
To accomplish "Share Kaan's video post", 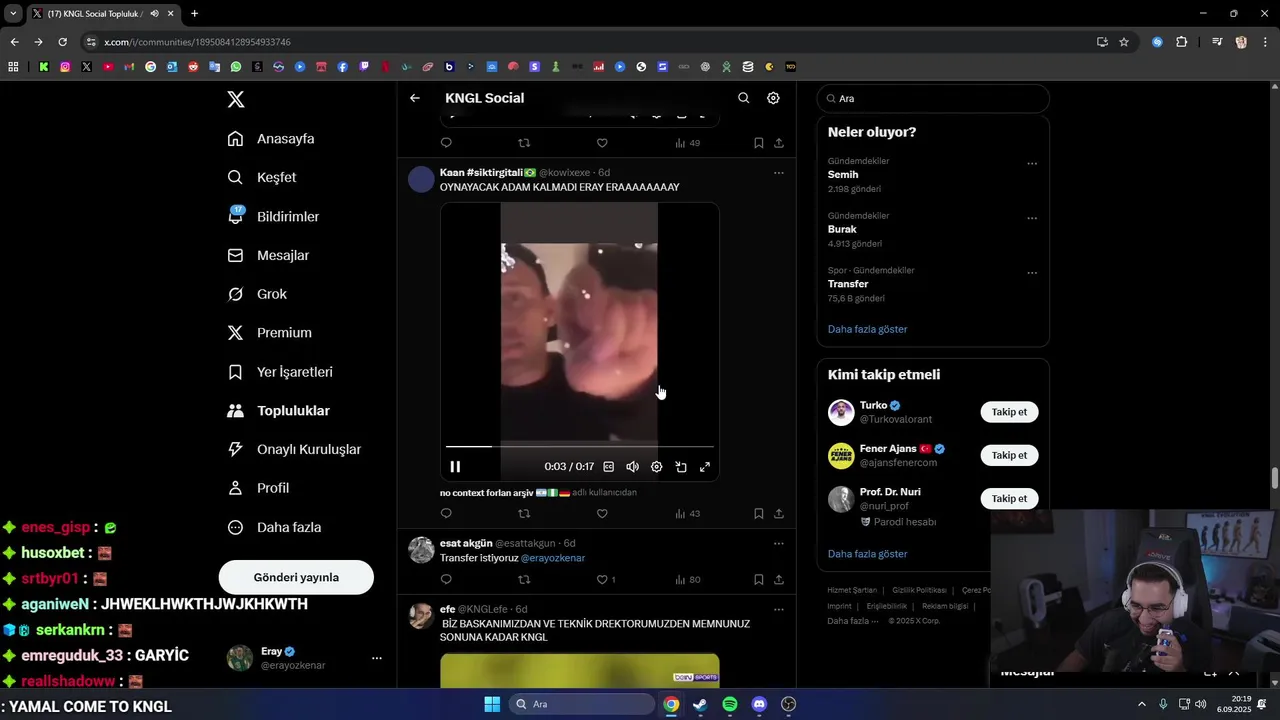I will coord(779,514).
